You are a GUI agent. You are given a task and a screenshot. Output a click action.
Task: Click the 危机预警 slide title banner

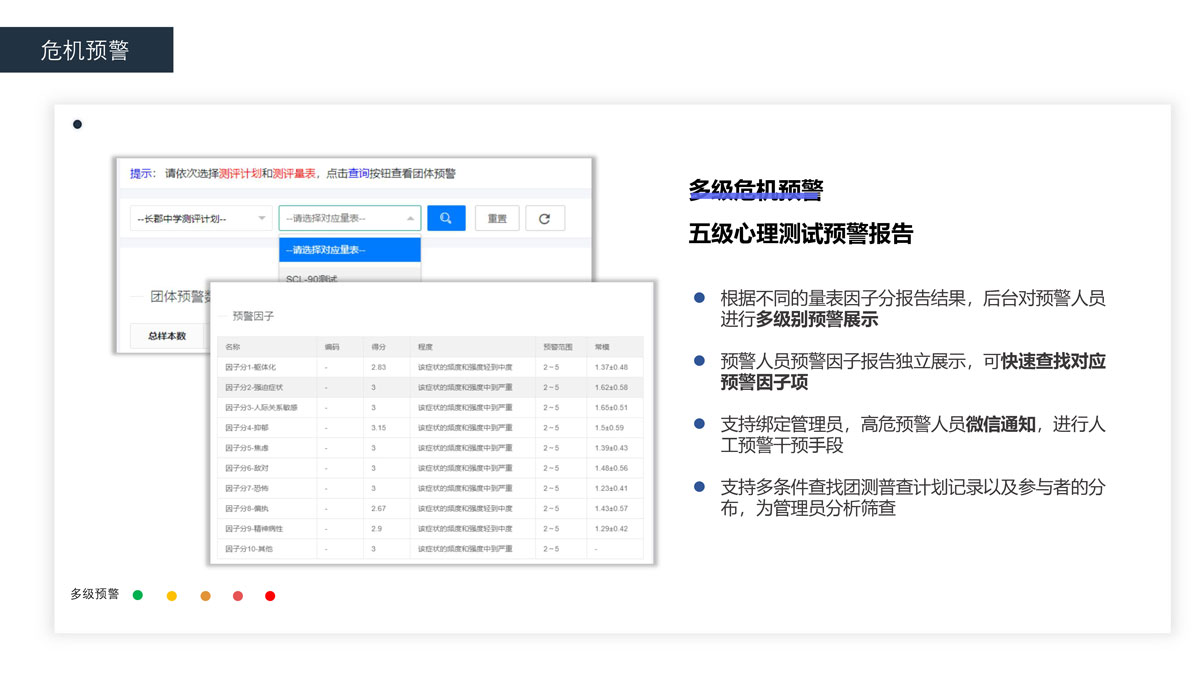tap(86, 50)
